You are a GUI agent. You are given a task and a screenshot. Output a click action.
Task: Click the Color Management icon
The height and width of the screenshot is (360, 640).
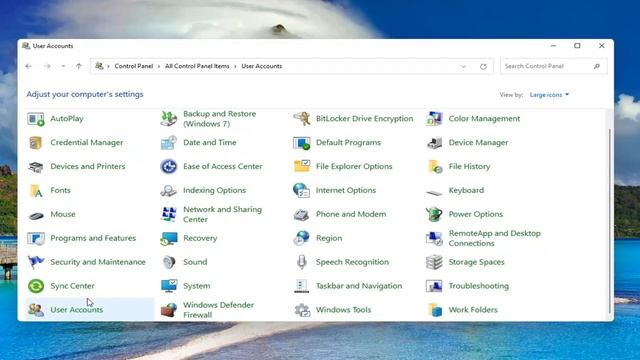[x=434, y=119]
